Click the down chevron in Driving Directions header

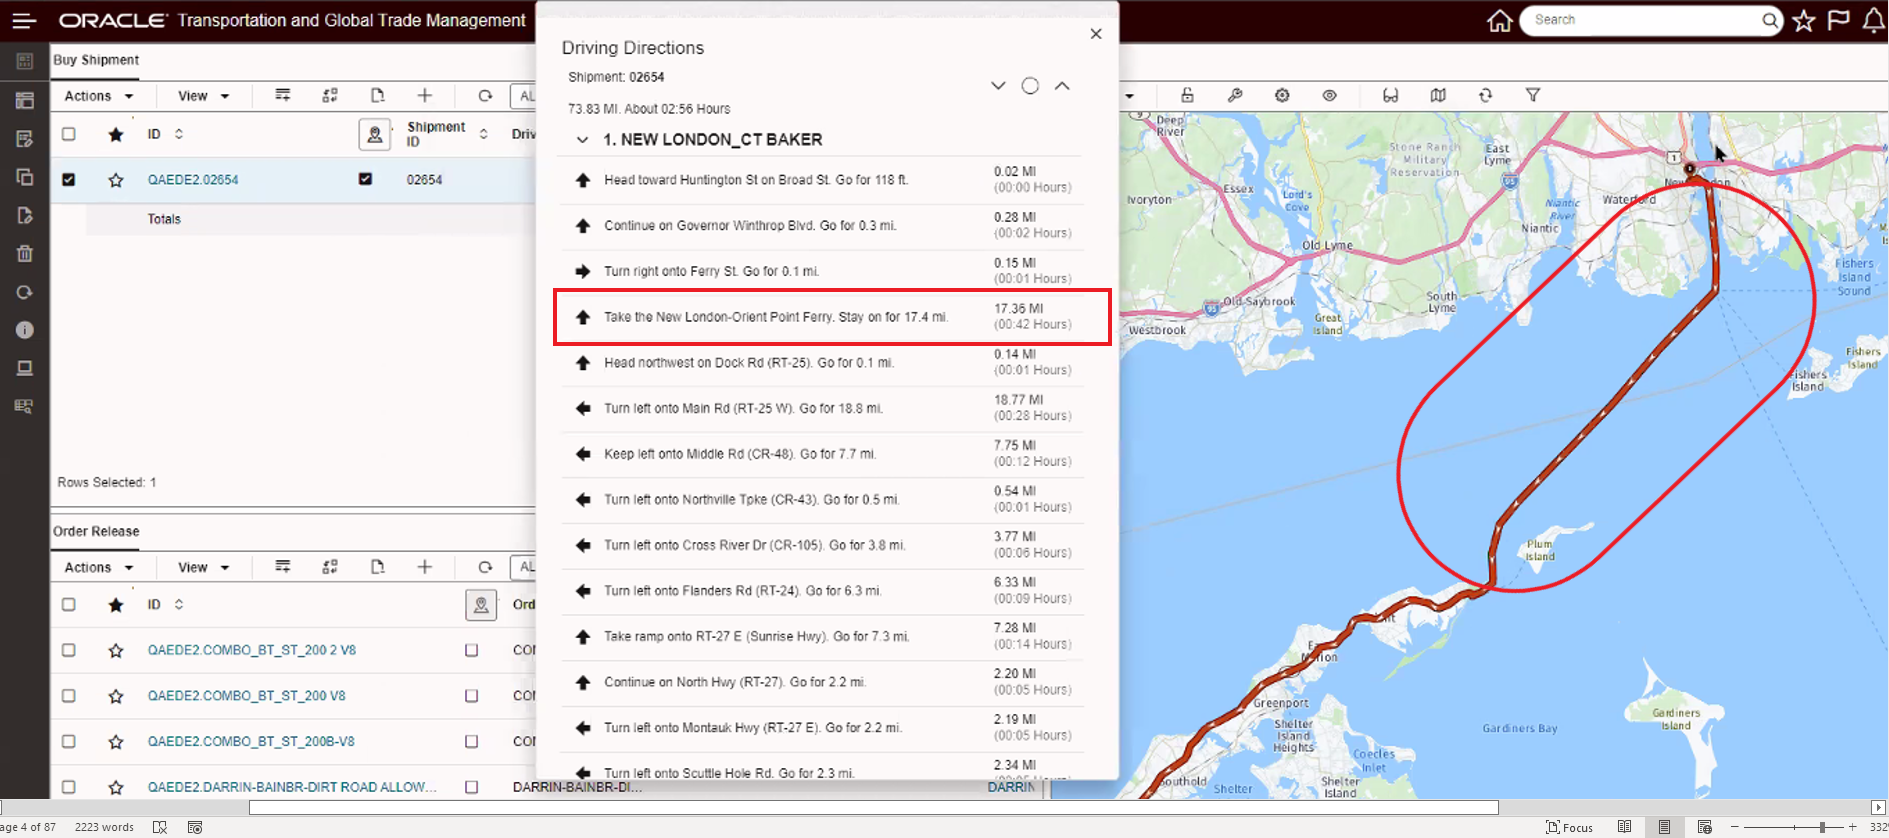[998, 86]
